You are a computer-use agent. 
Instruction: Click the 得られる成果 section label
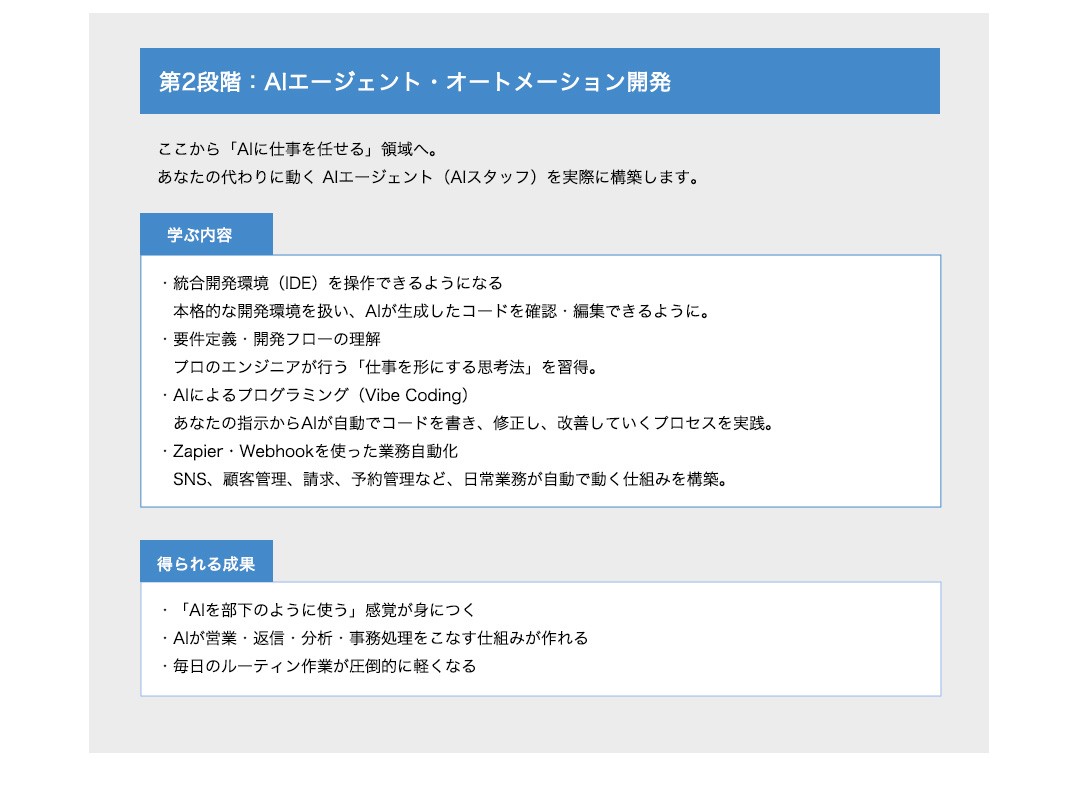pyautogui.click(x=206, y=563)
